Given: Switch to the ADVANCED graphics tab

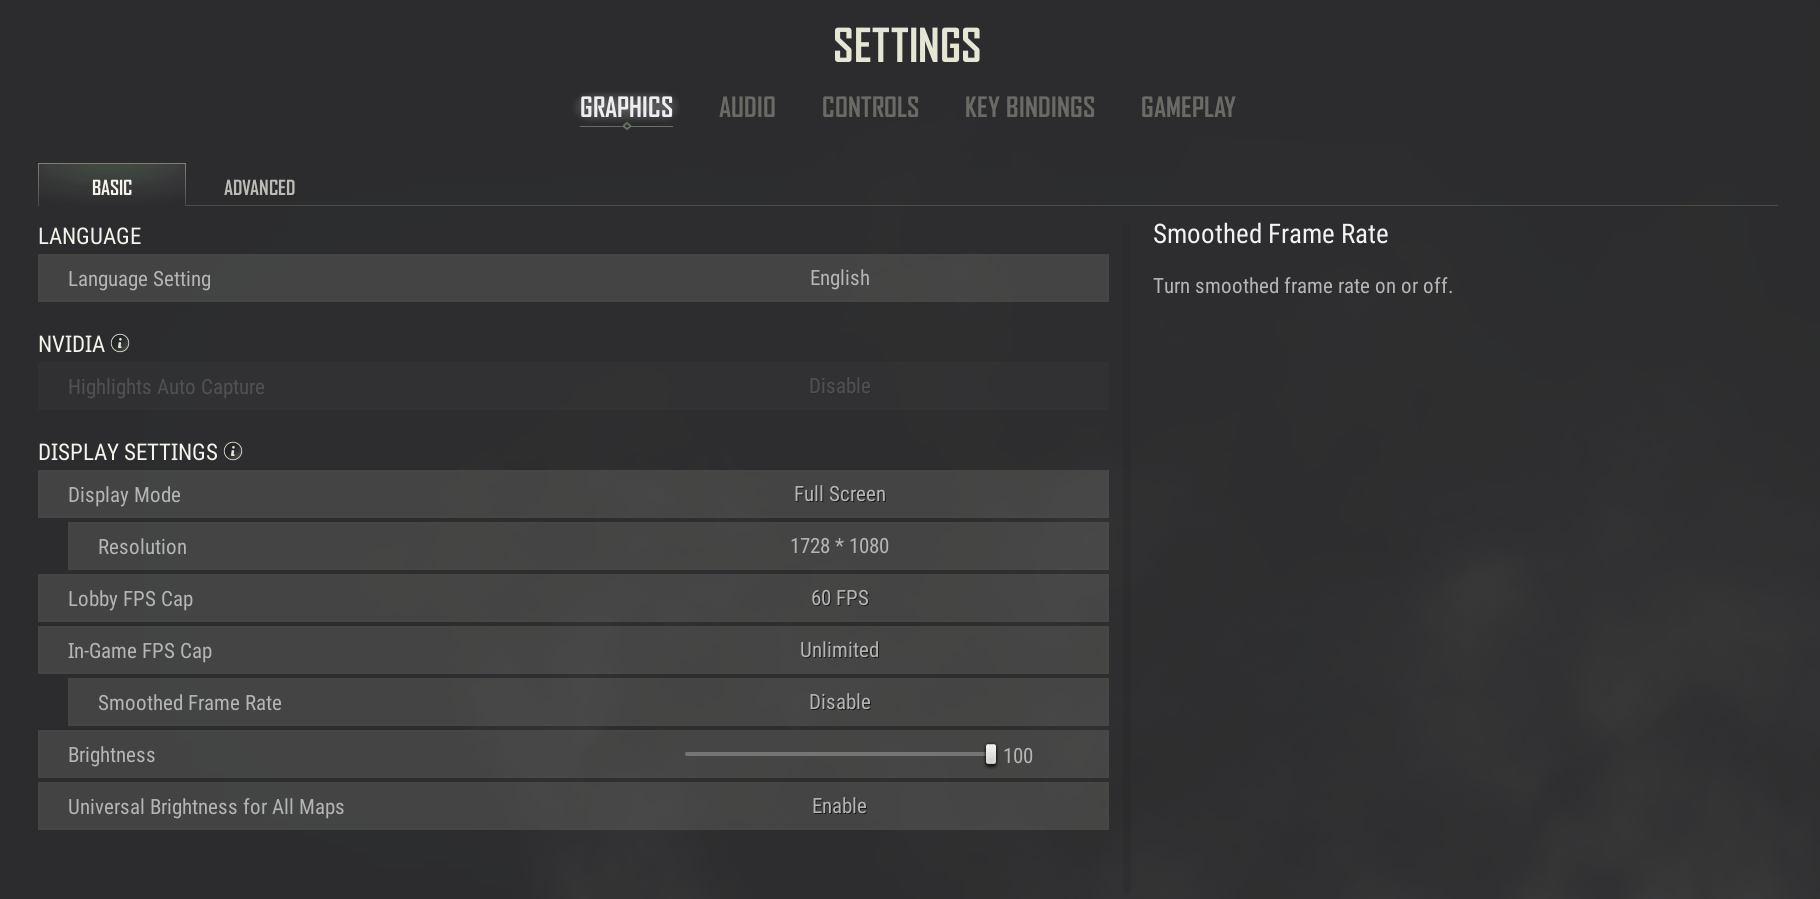Looking at the screenshot, I should coord(259,186).
